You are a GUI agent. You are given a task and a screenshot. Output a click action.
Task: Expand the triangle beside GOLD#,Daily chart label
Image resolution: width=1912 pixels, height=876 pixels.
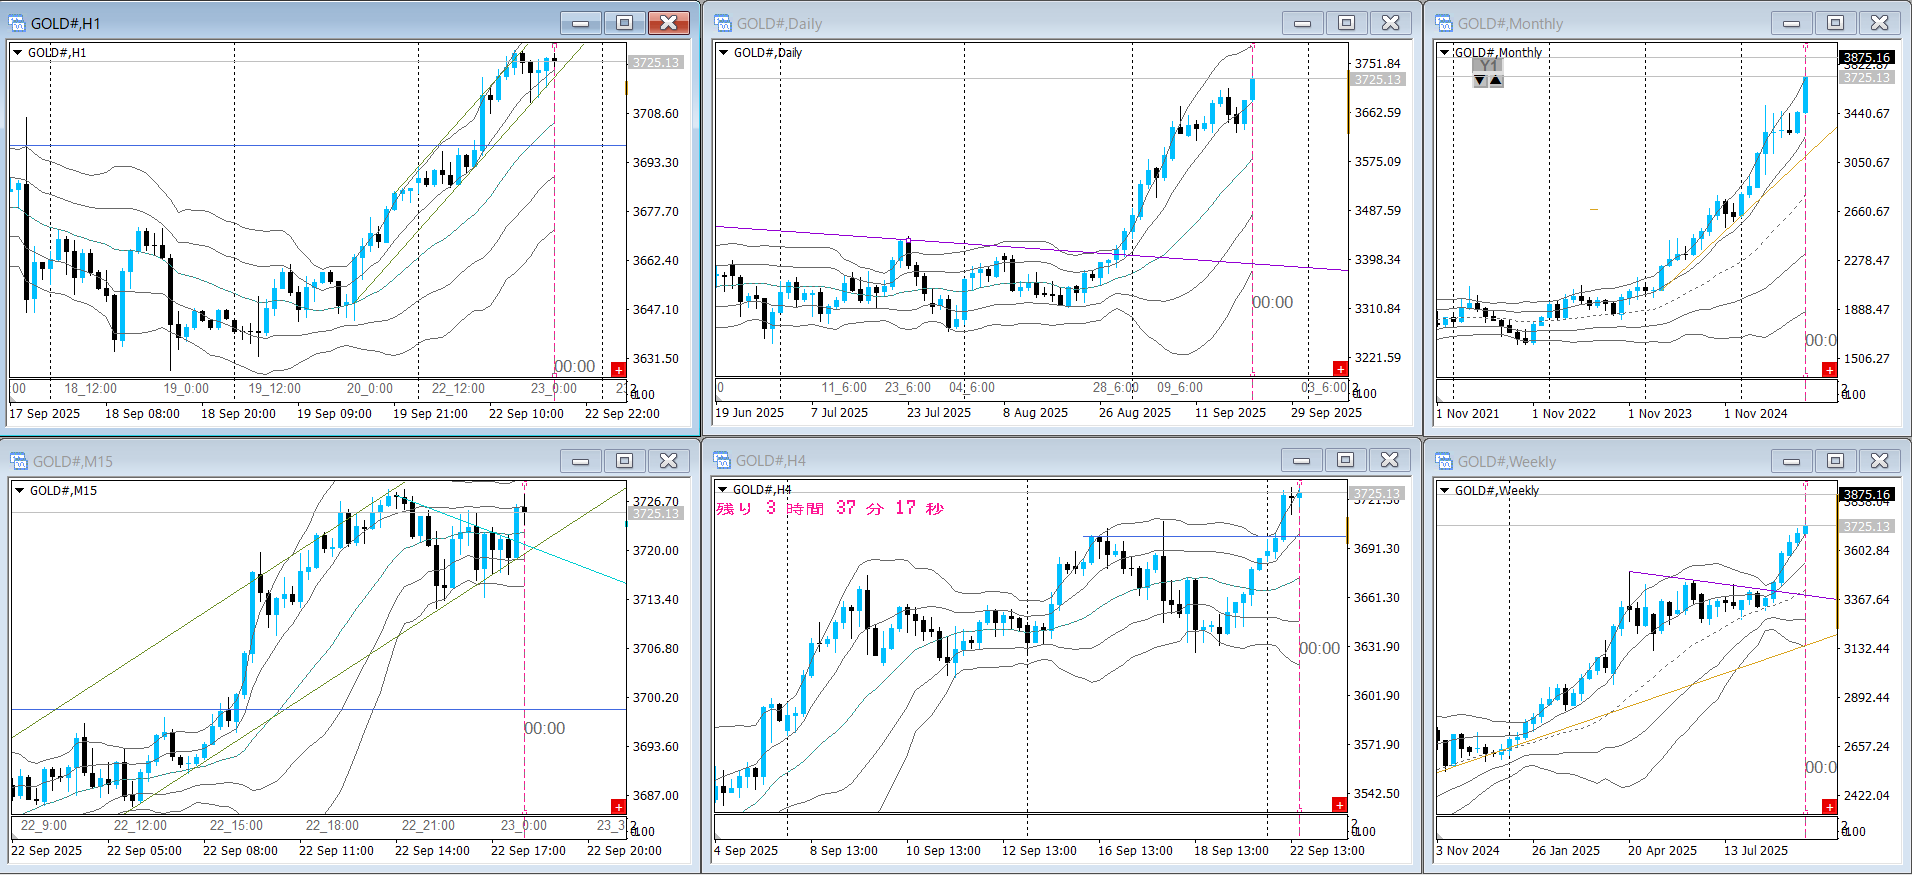point(724,53)
